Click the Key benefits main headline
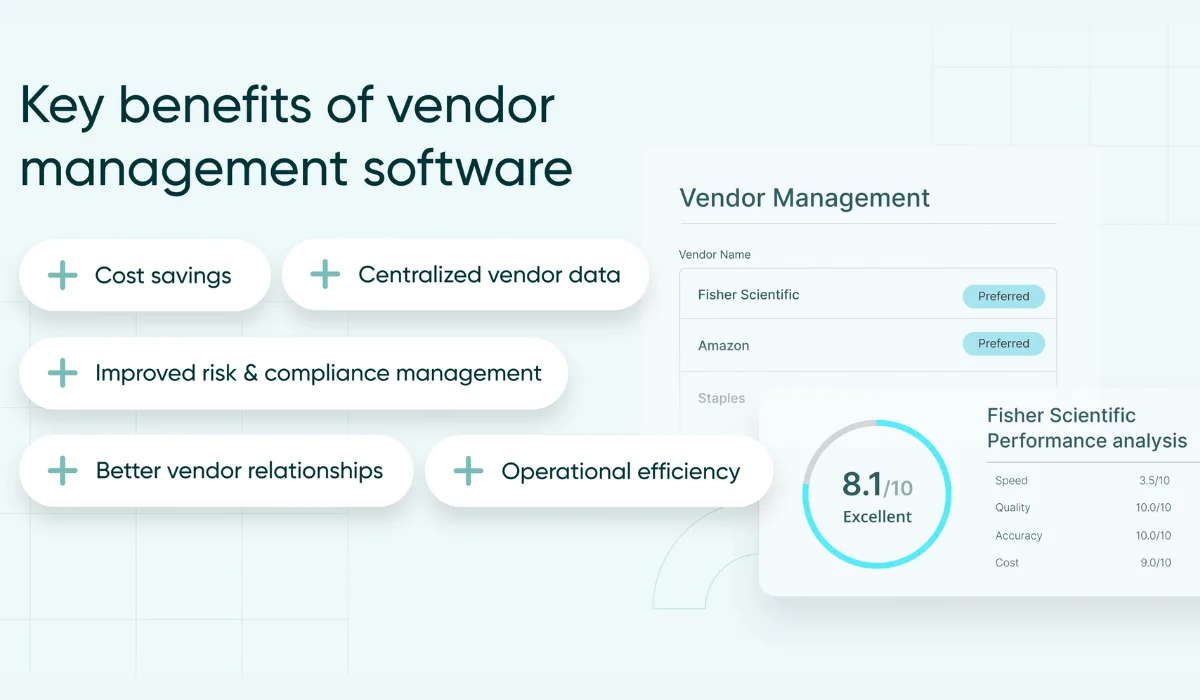The image size is (1200, 700). coord(296,138)
